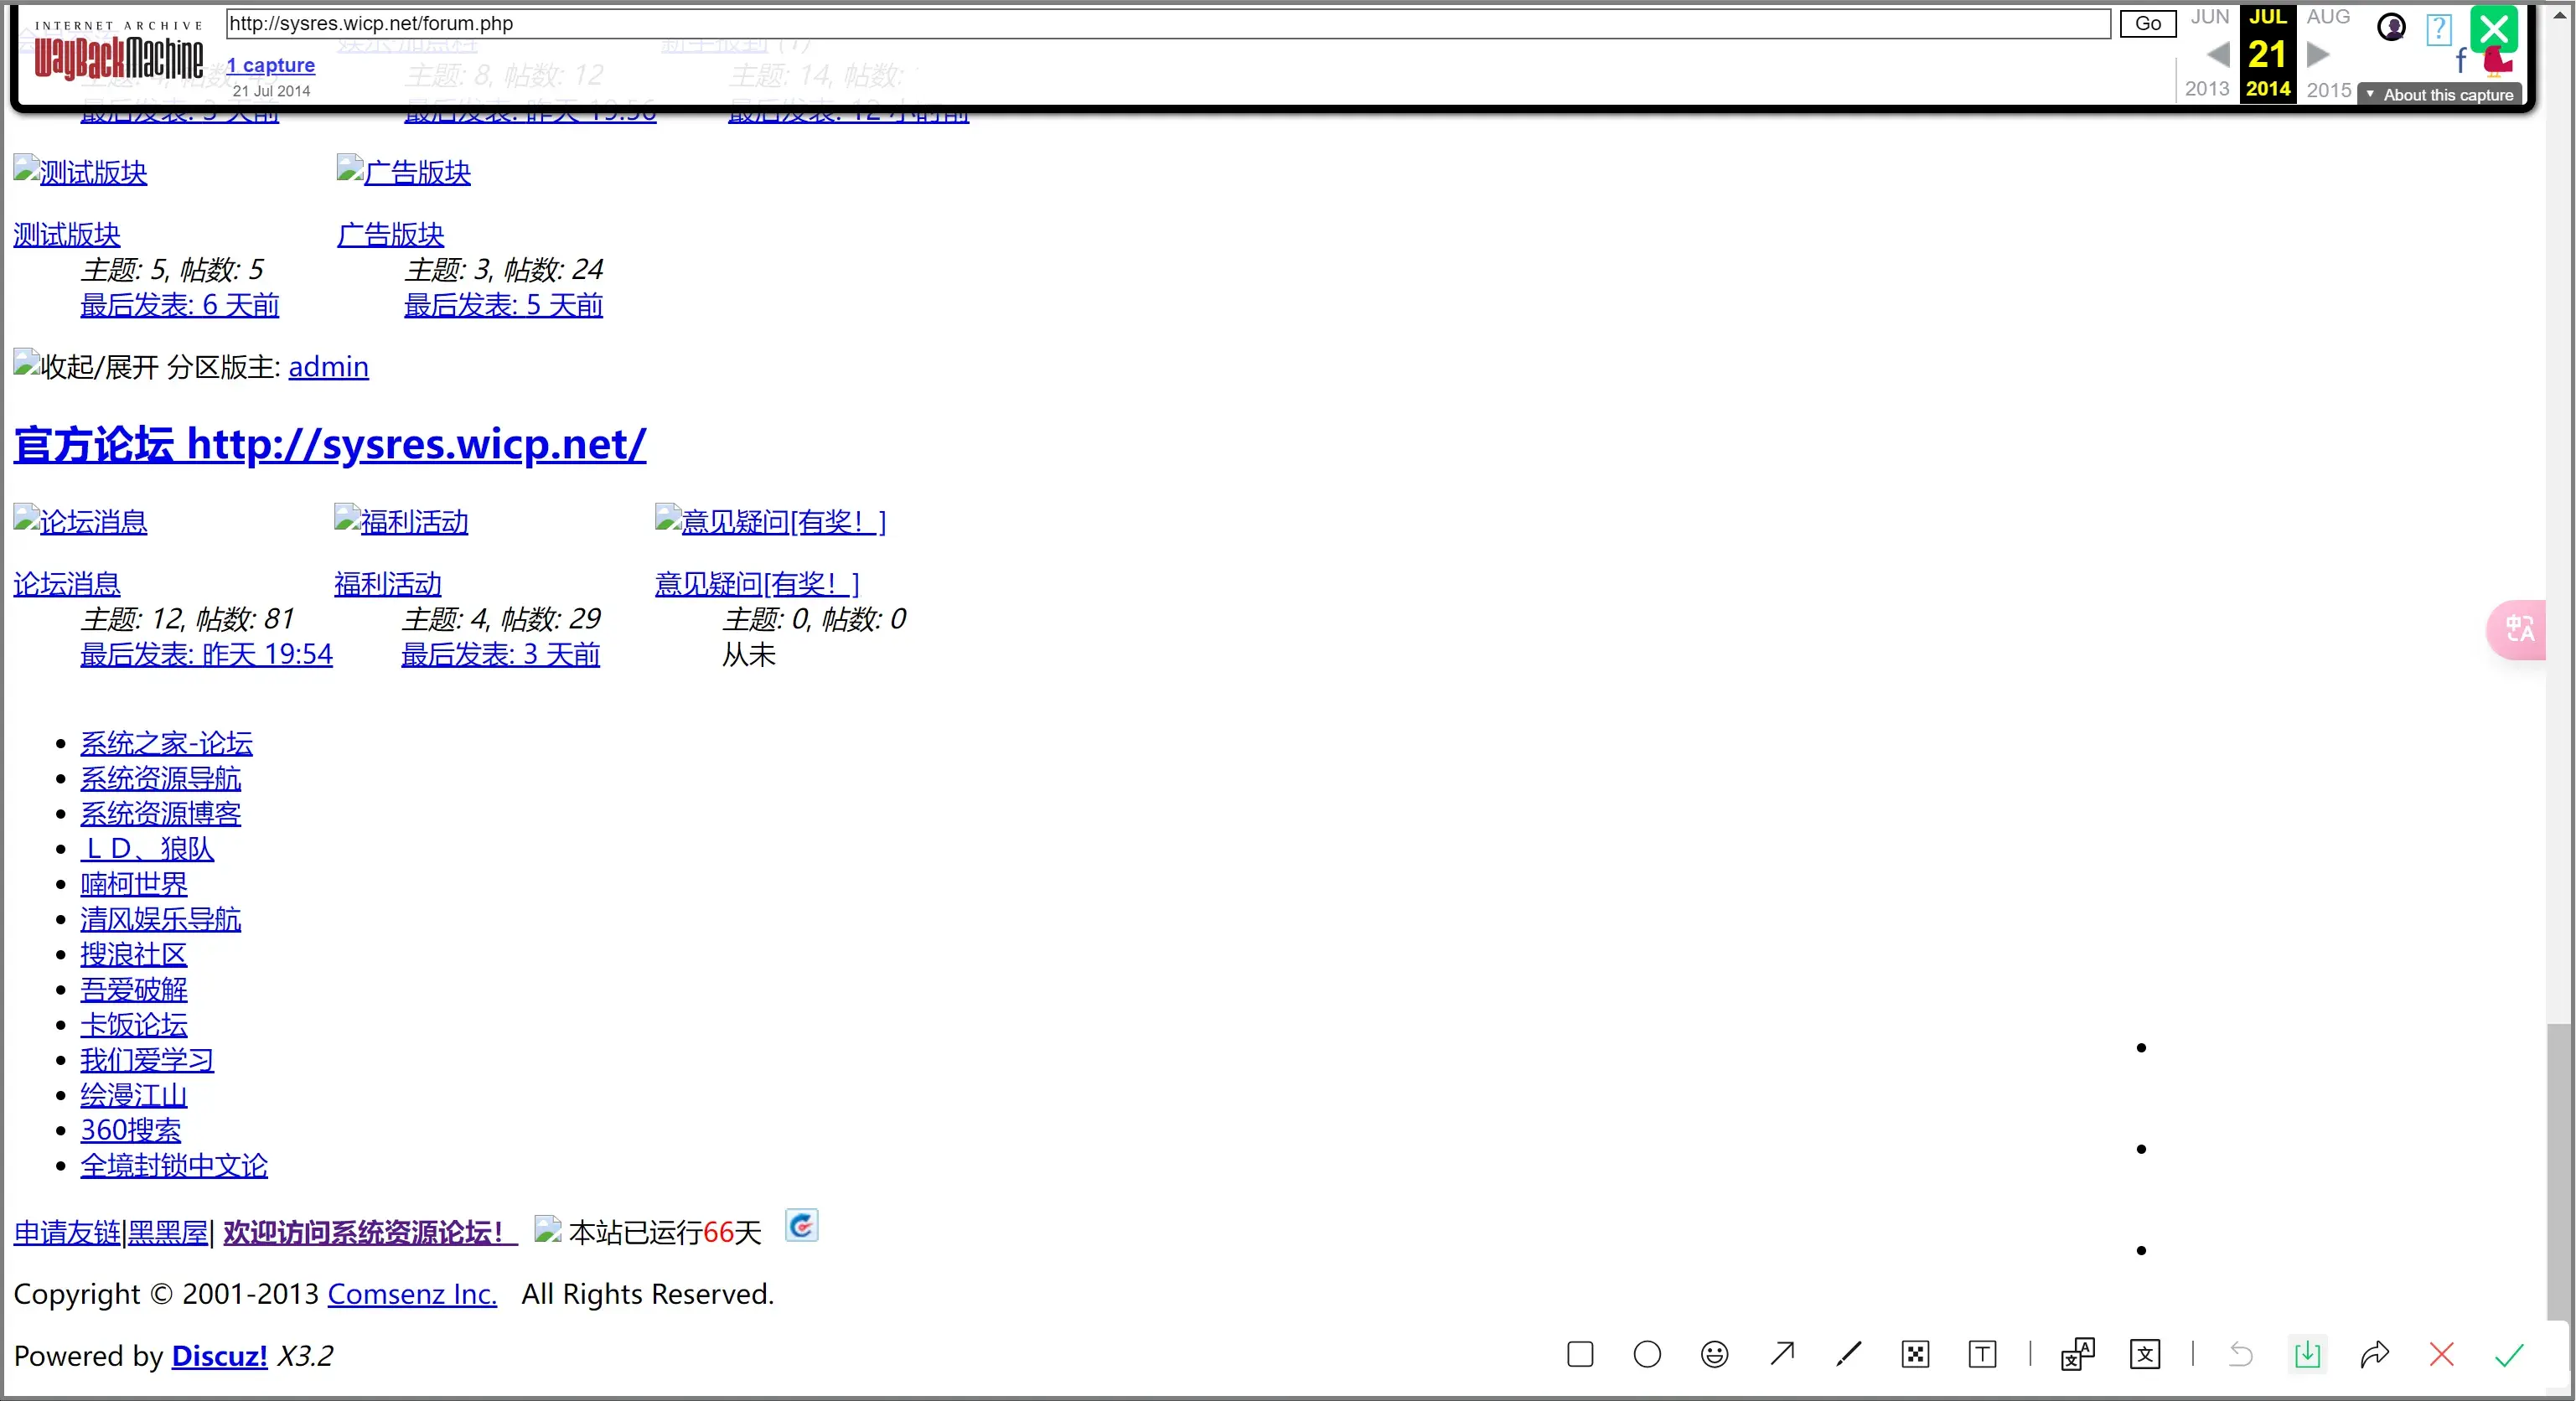Expand the About this capture dropdown
This screenshot has width=2576, height=1401.
pyautogui.click(x=2439, y=95)
